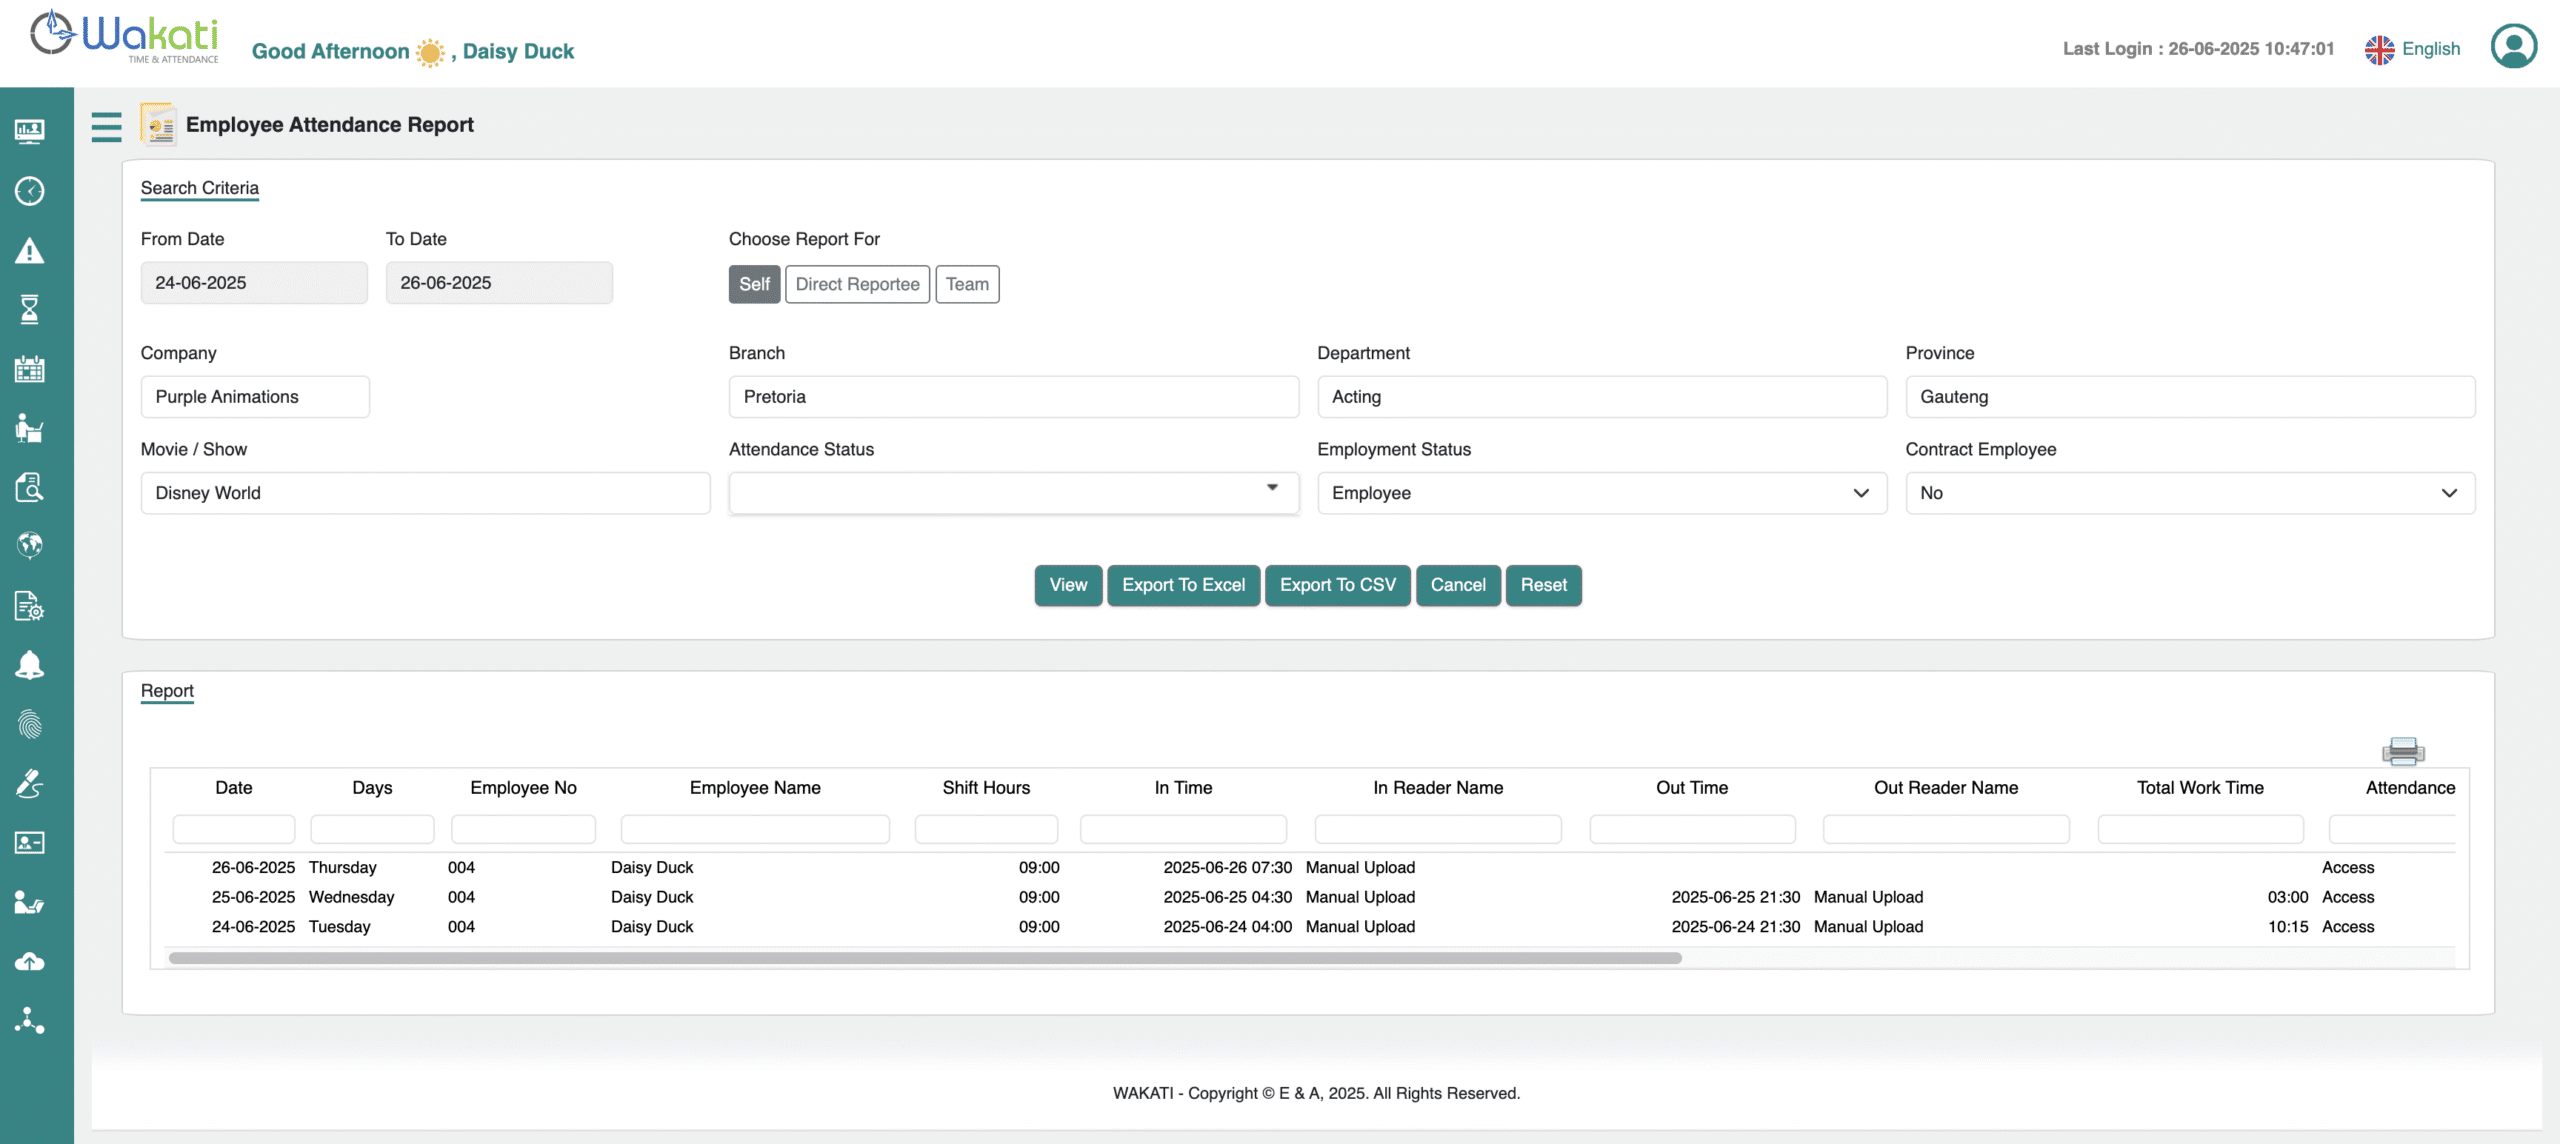Select the Team report option
This screenshot has height=1144, width=2560.
pyautogui.click(x=967, y=284)
